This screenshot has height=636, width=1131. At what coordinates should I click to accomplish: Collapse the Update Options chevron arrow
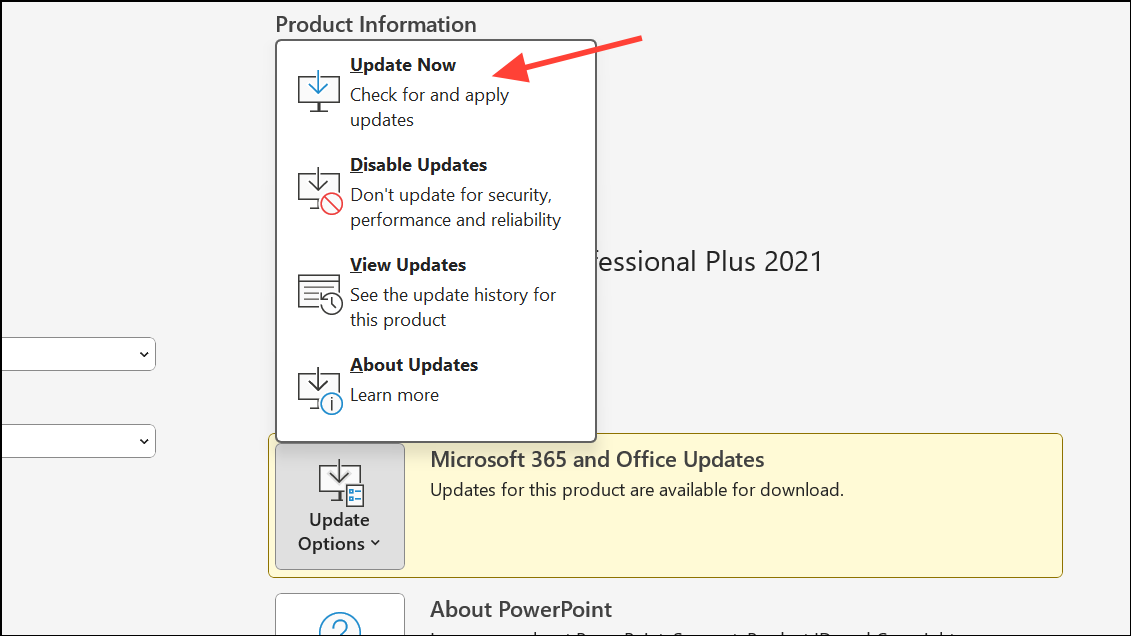coord(375,543)
